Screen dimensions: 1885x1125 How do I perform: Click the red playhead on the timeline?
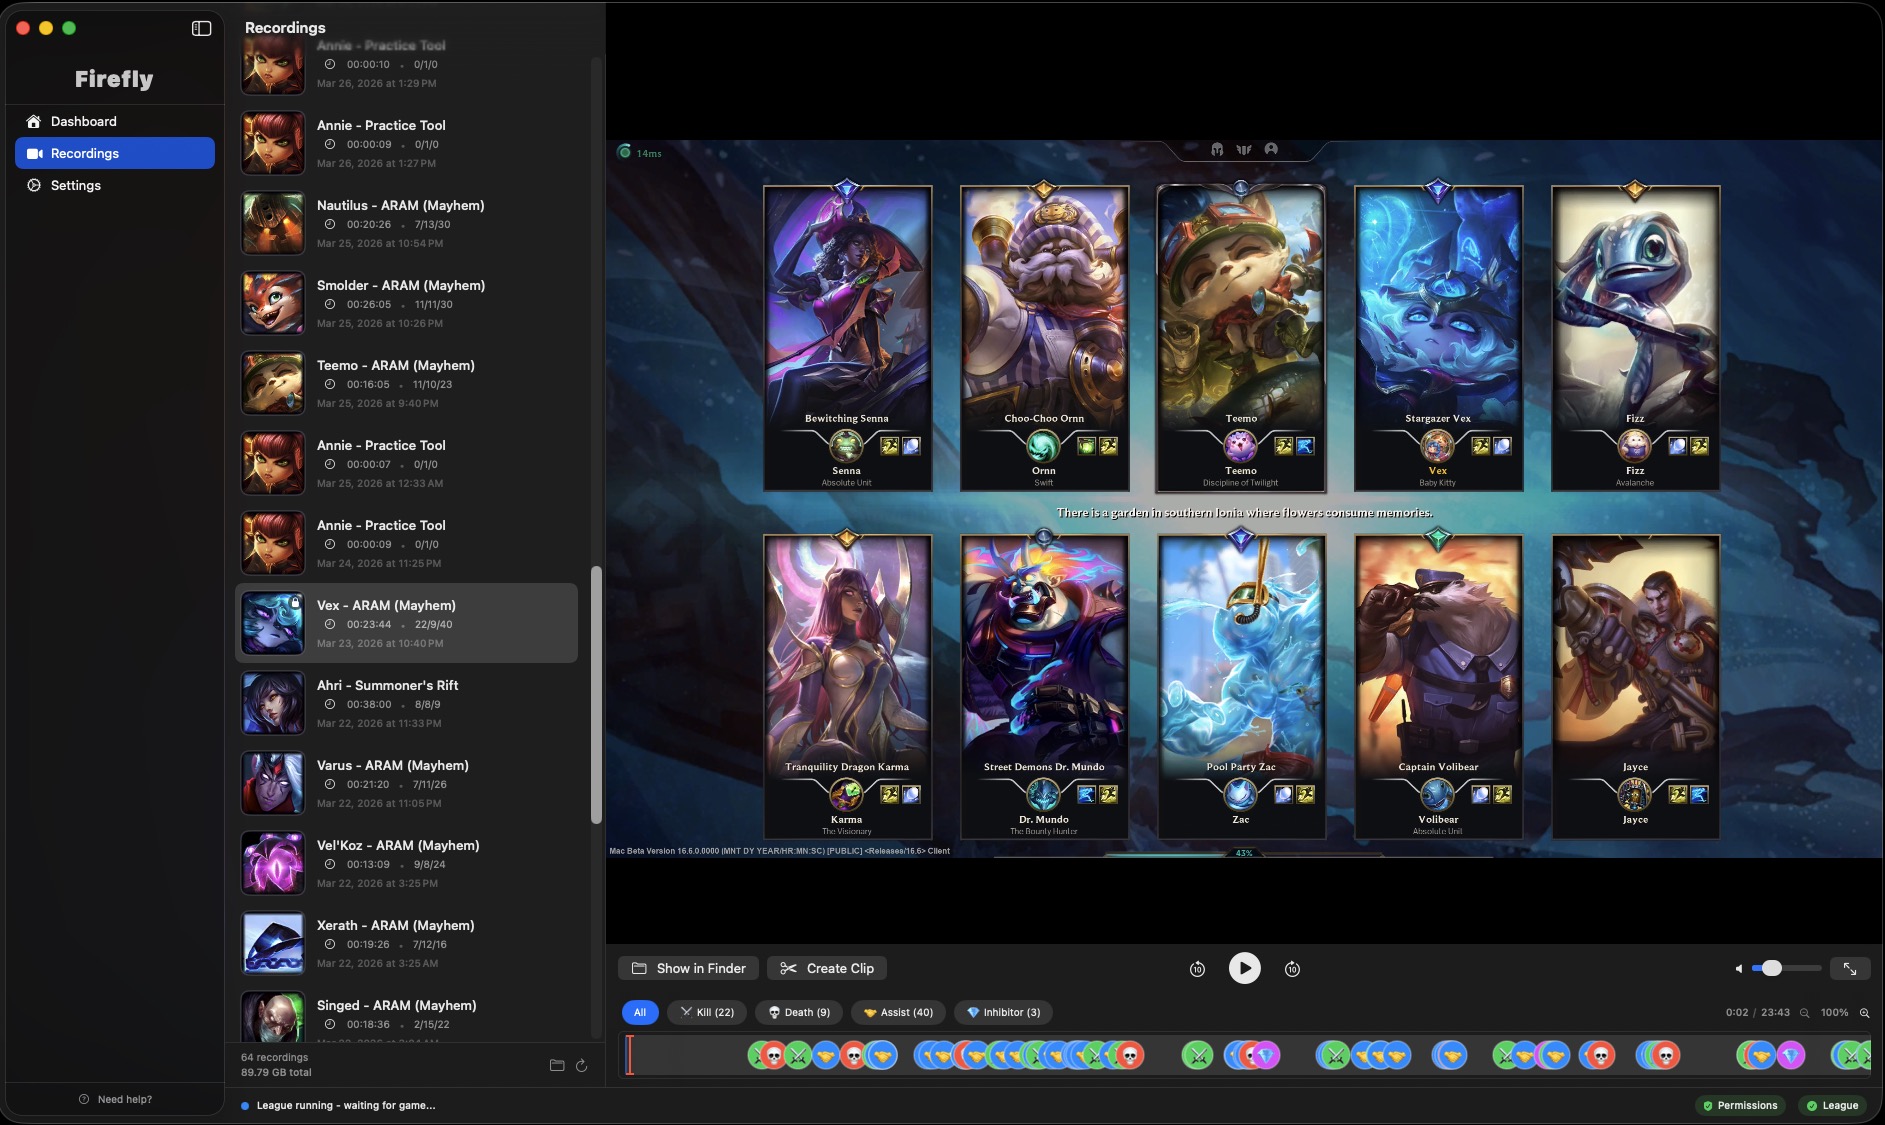[x=629, y=1055]
